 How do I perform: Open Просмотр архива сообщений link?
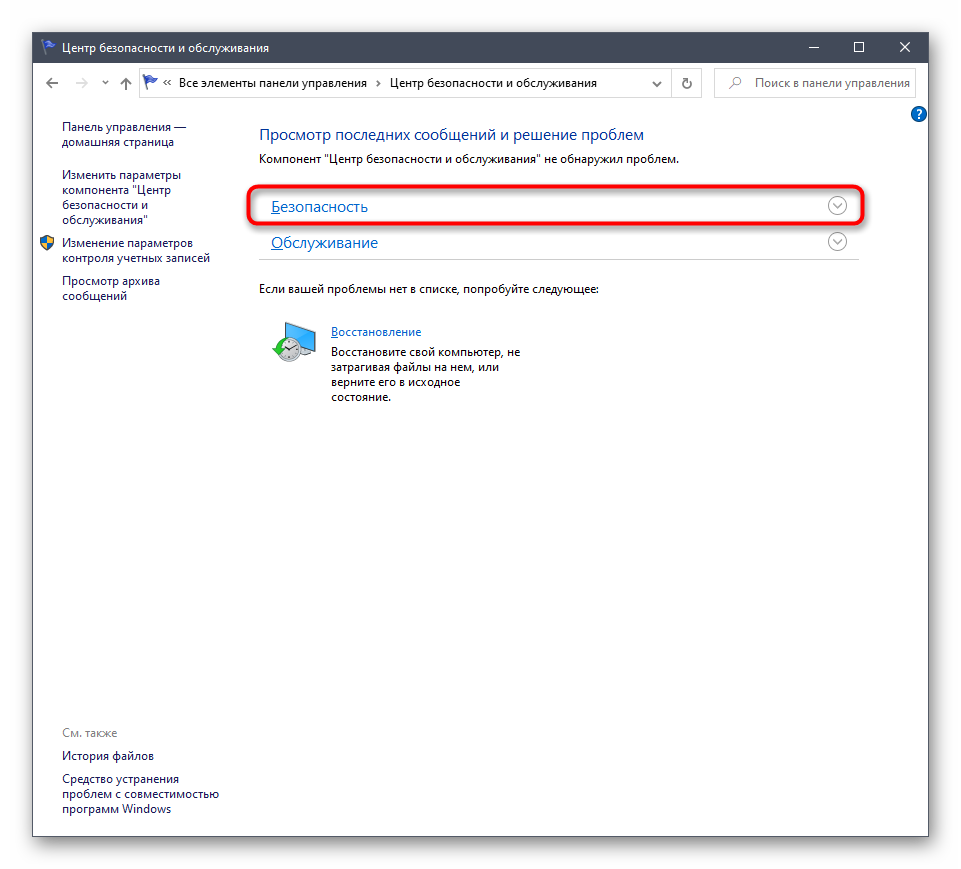click(x=110, y=288)
